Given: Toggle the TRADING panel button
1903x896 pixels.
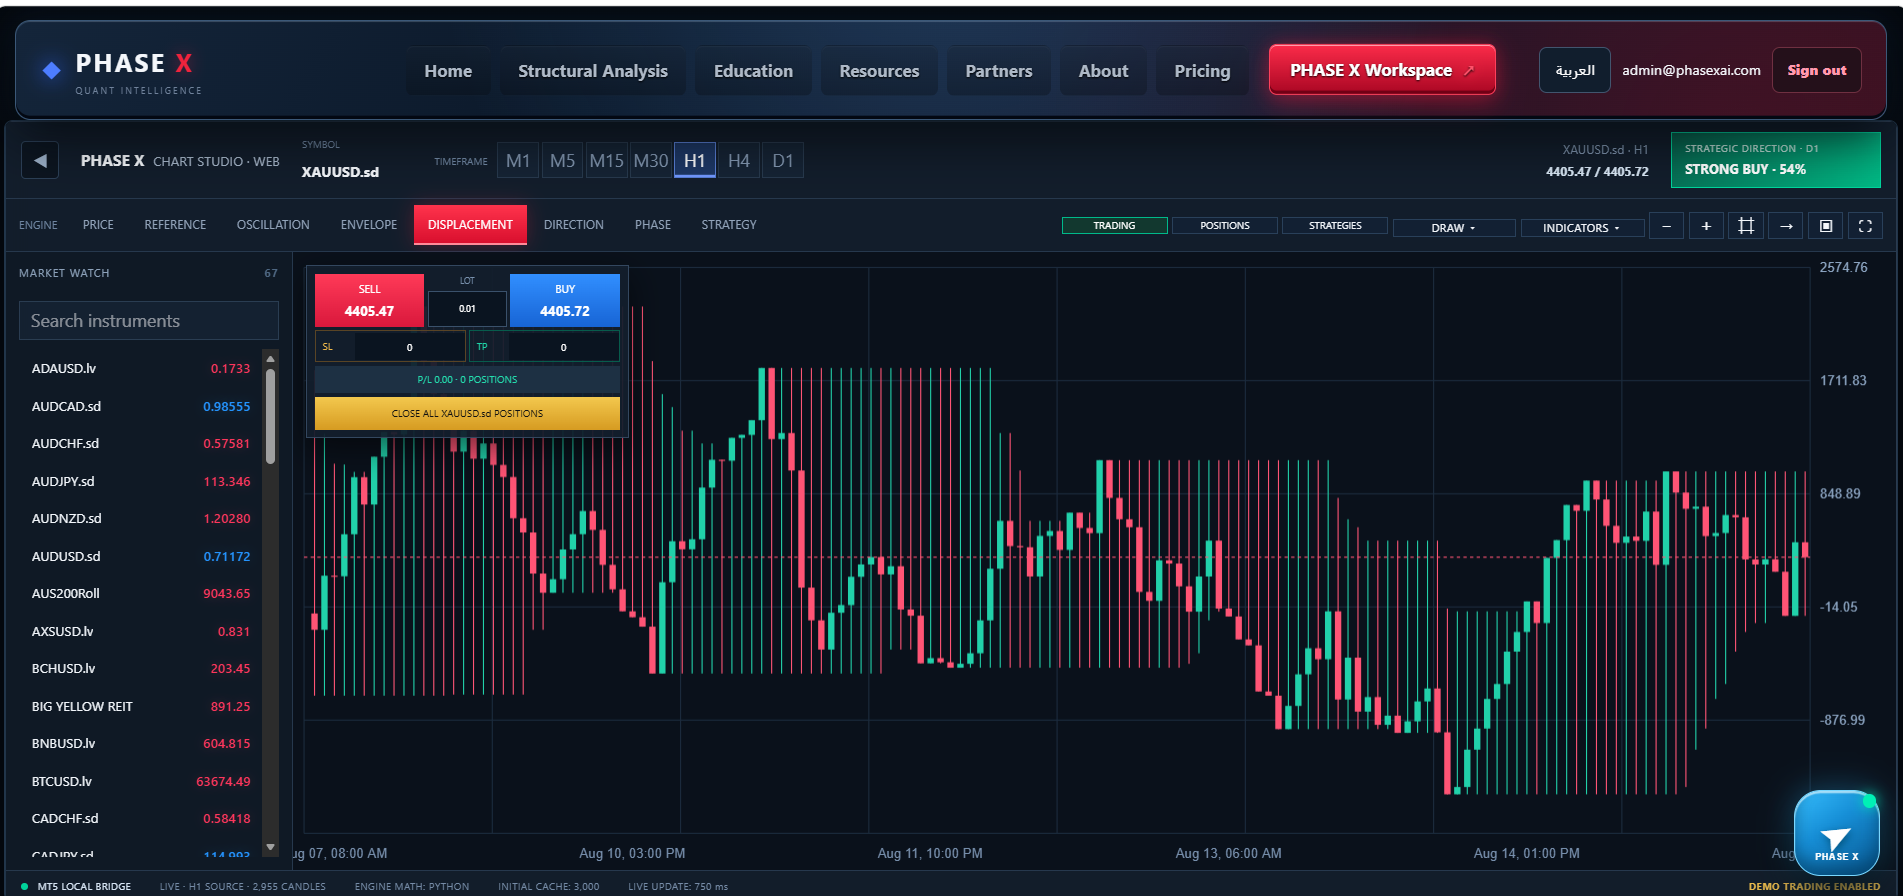Looking at the screenshot, I should [1114, 226].
